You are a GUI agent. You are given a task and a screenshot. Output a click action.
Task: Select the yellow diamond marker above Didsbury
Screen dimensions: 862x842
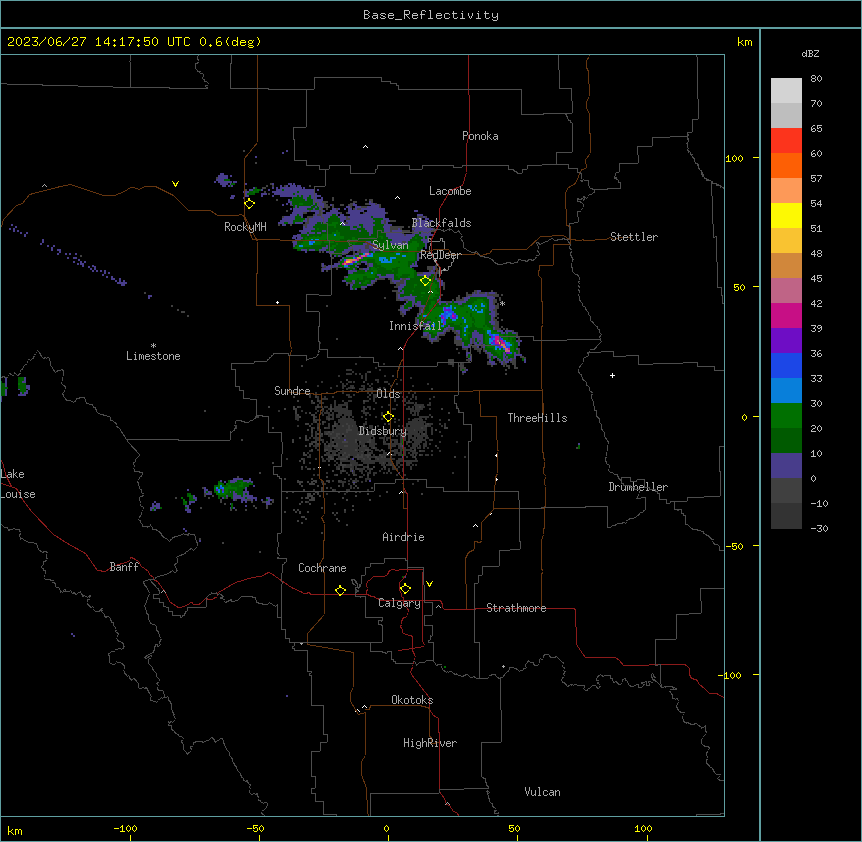pyautogui.click(x=388, y=417)
